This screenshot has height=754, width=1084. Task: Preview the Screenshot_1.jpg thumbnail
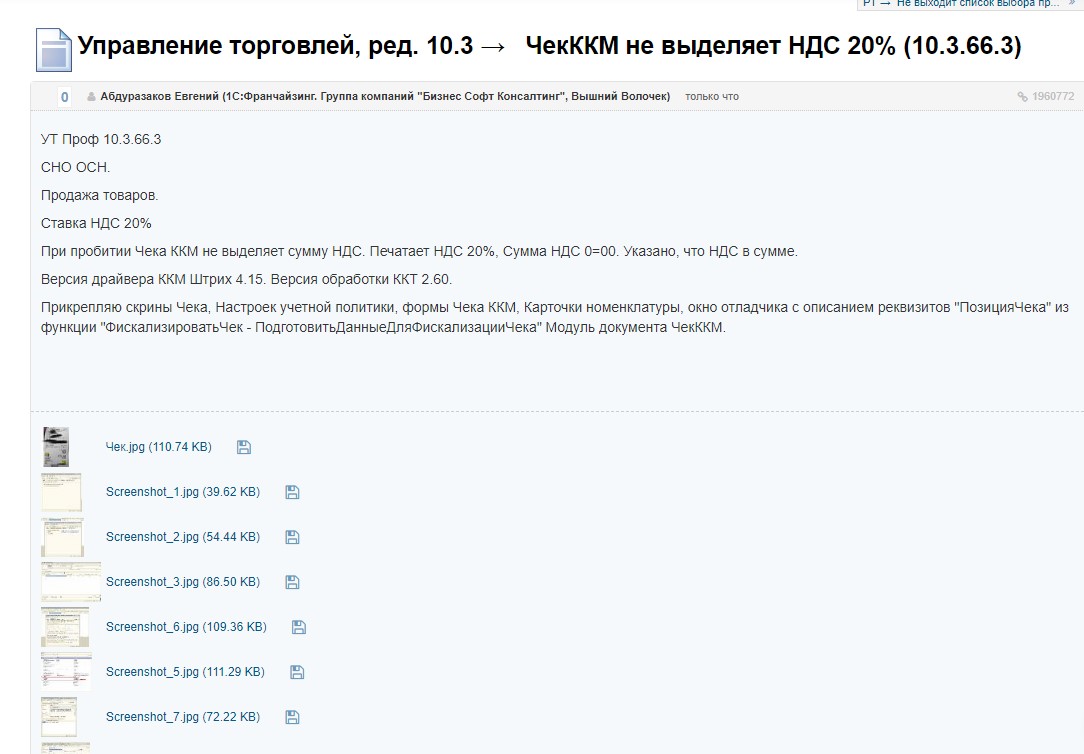(62, 492)
